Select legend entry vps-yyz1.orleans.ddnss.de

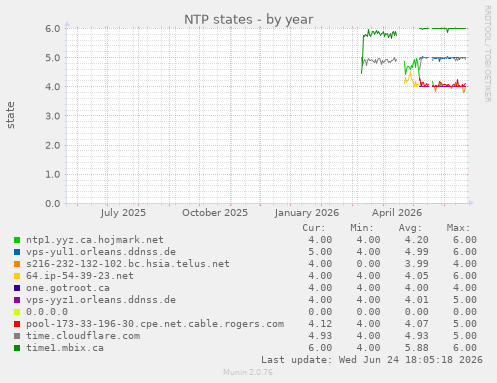(101, 300)
